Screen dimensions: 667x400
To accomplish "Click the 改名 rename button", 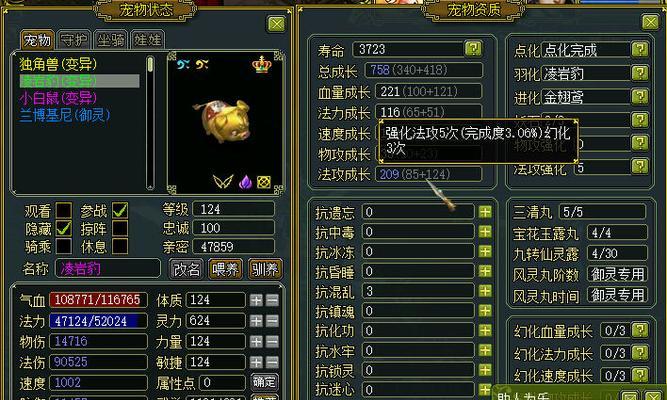I will click(186, 269).
